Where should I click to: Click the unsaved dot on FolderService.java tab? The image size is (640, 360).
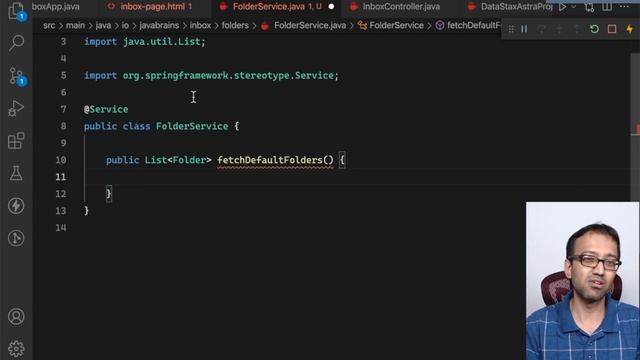tap(331, 7)
